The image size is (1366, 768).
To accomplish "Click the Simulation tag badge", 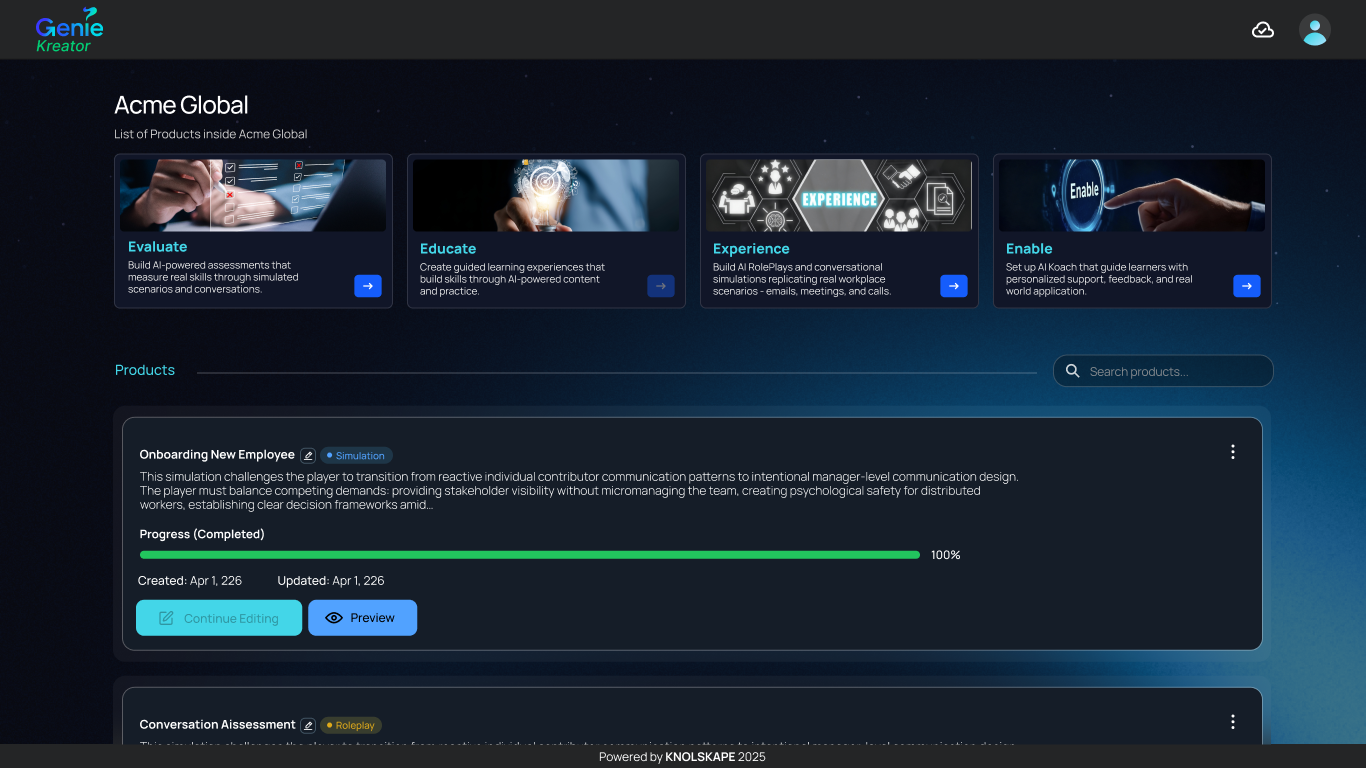I will [x=356, y=455].
